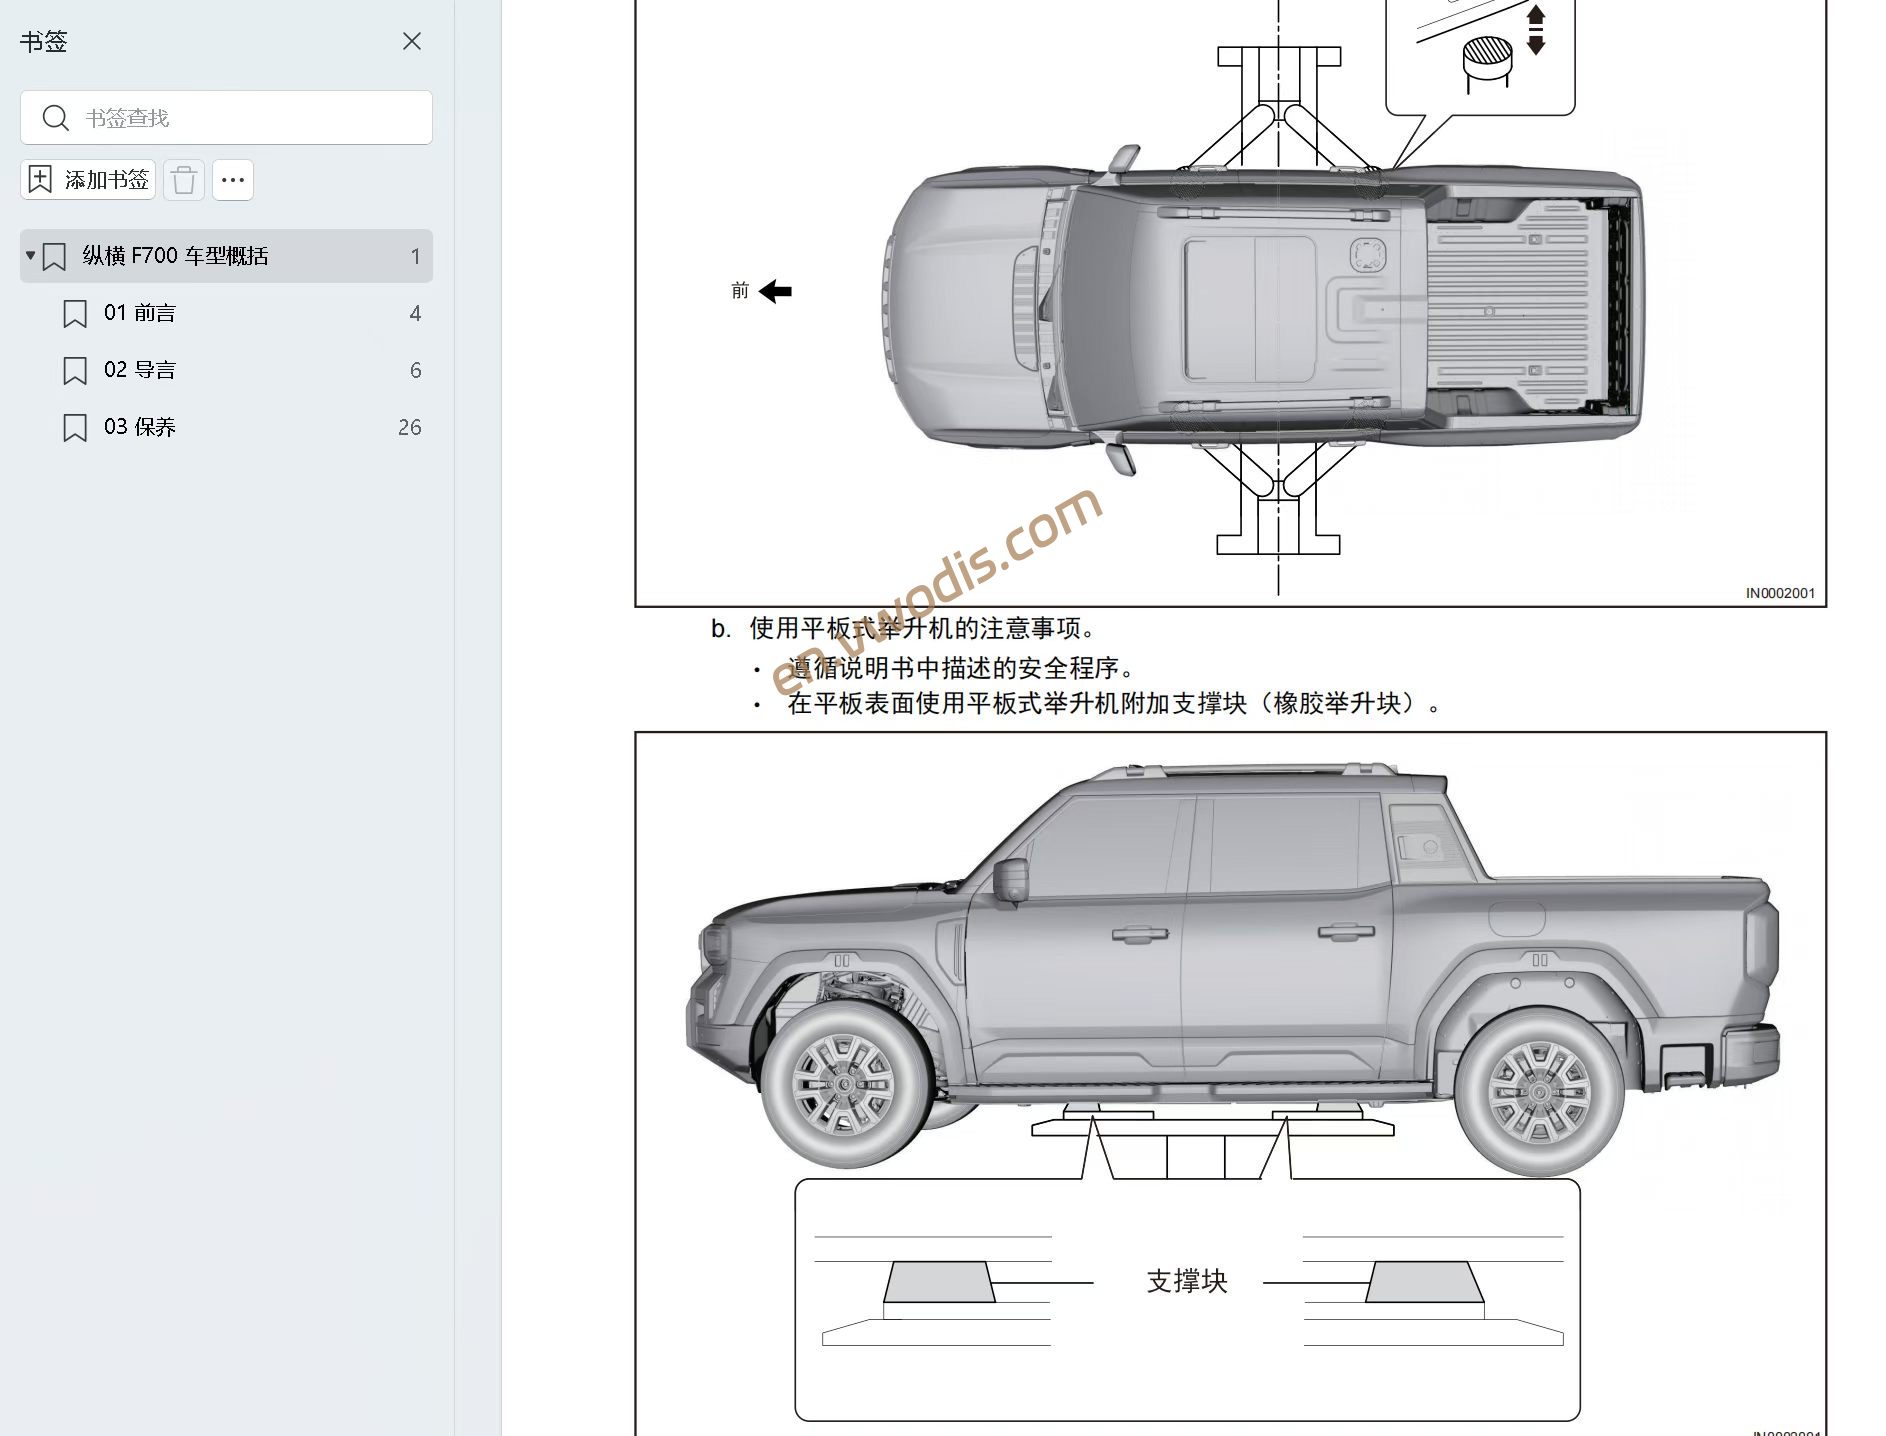
Task: Click the plus-bookmark icon in 添加书签
Action: click(40, 180)
